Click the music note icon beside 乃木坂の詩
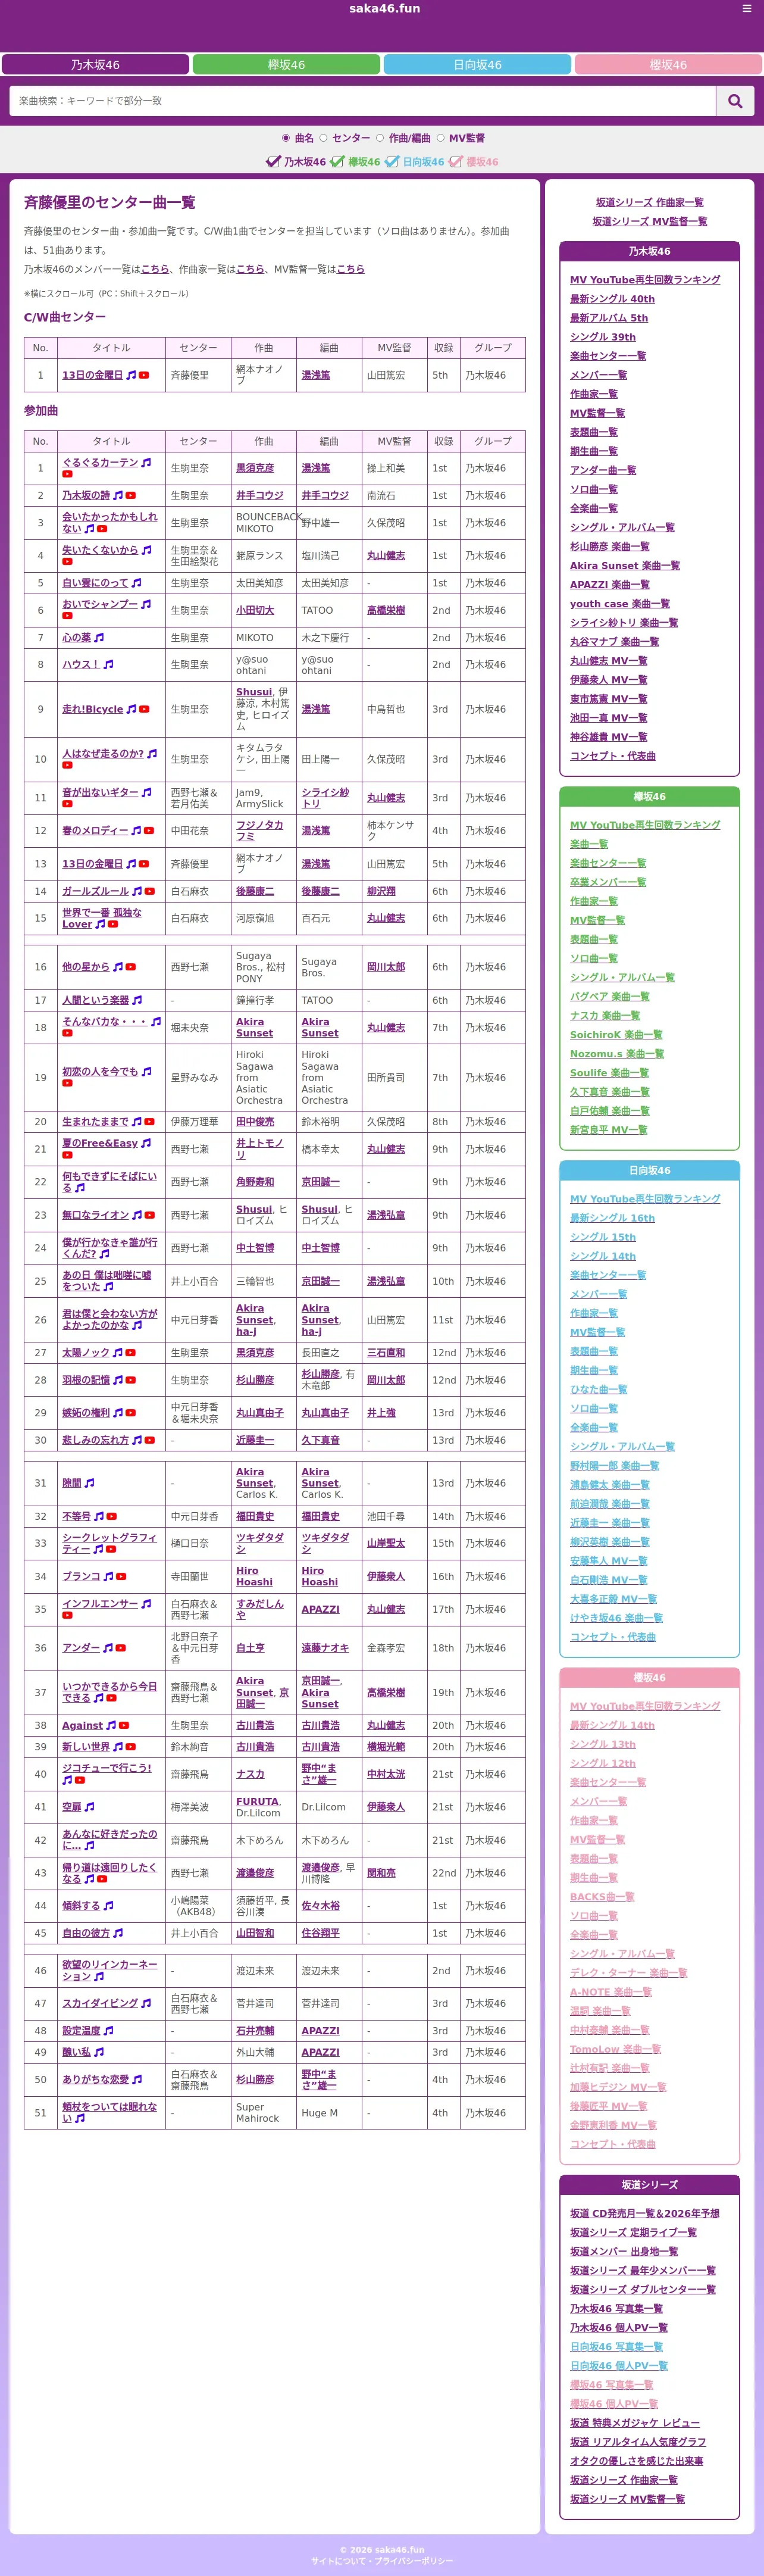The width and height of the screenshot is (764, 2576). [x=118, y=495]
